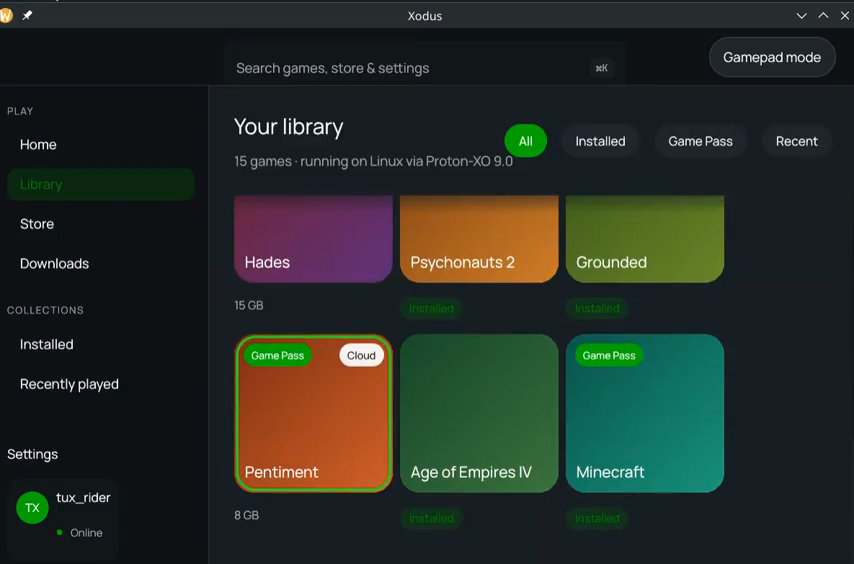Open Settings in the sidebar
Viewport: 854px width, 564px height.
(x=33, y=455)
